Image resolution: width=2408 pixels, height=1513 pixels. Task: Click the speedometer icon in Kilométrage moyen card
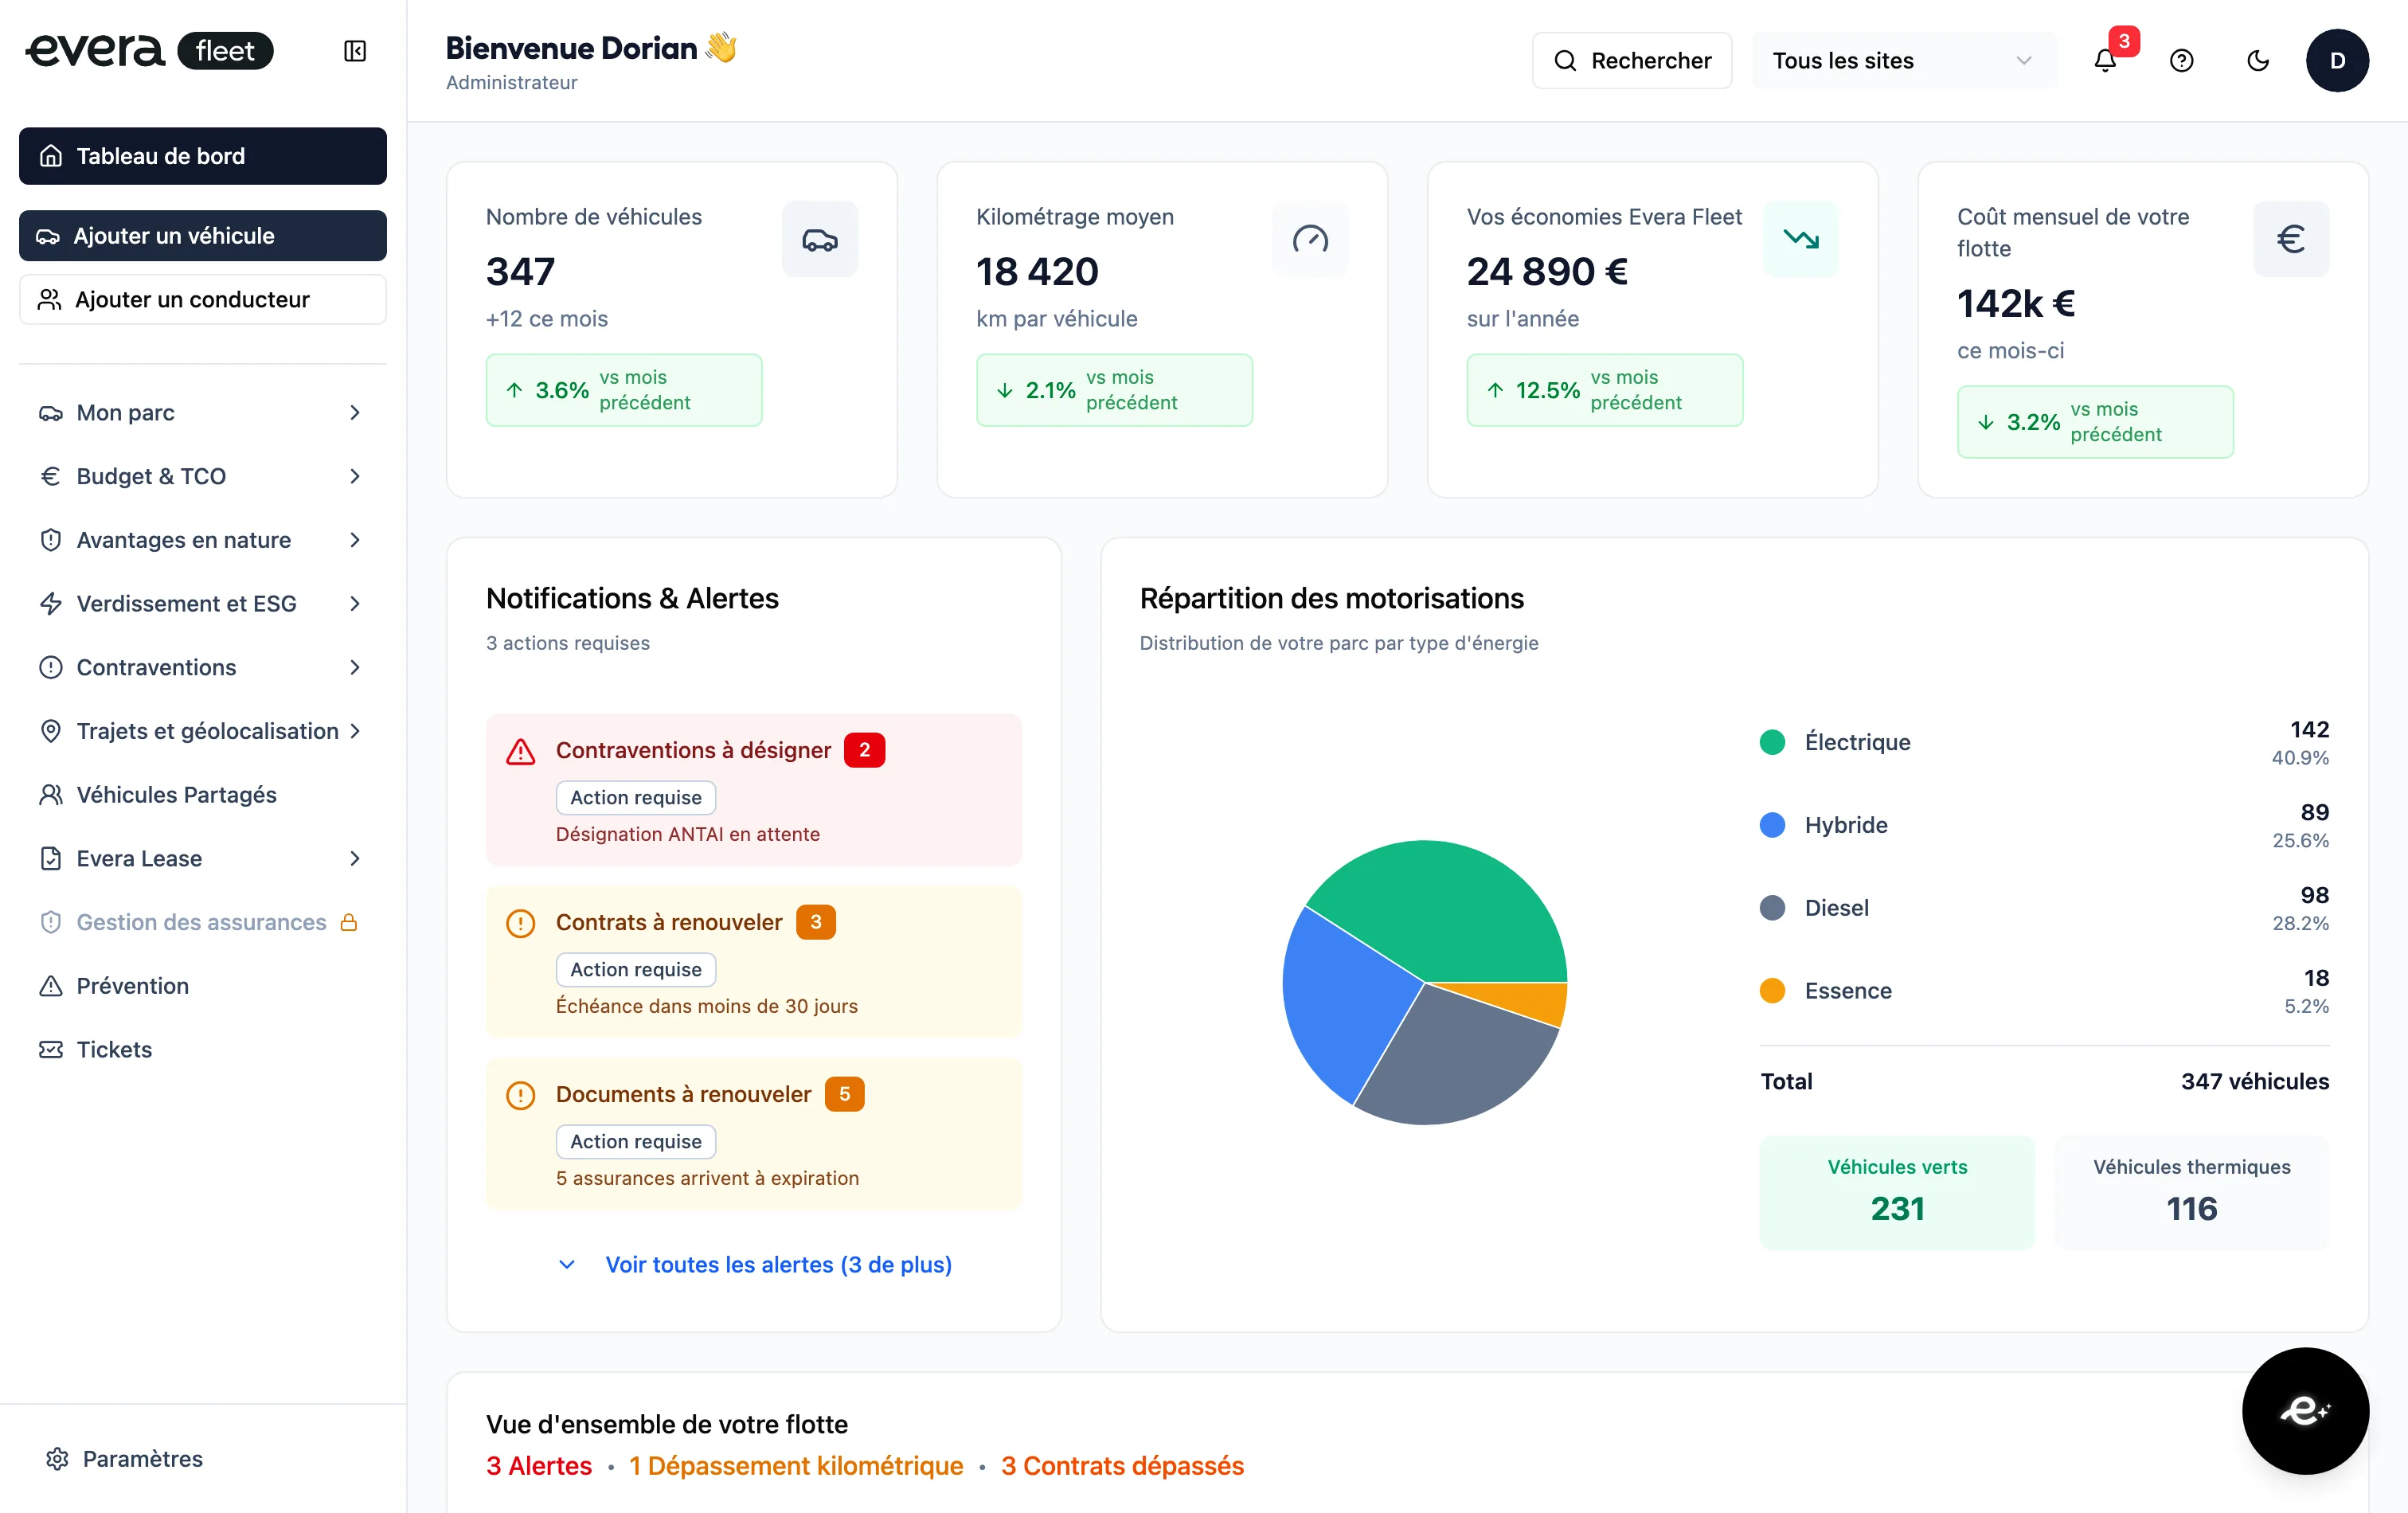coord(1310,239)
